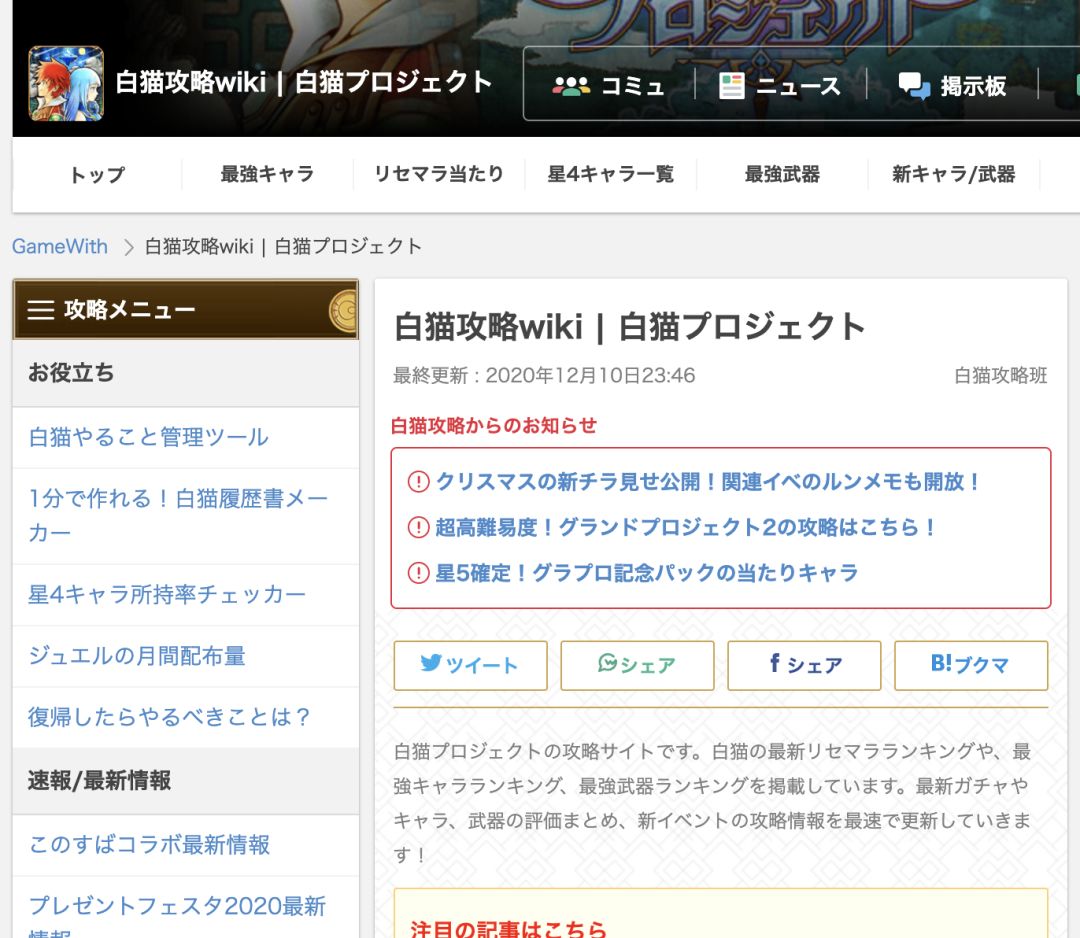The width and height of the screenshot is (1080, 938).
Task: Switch to the 最強キャラ tab
Action: (x=267, y=173)
